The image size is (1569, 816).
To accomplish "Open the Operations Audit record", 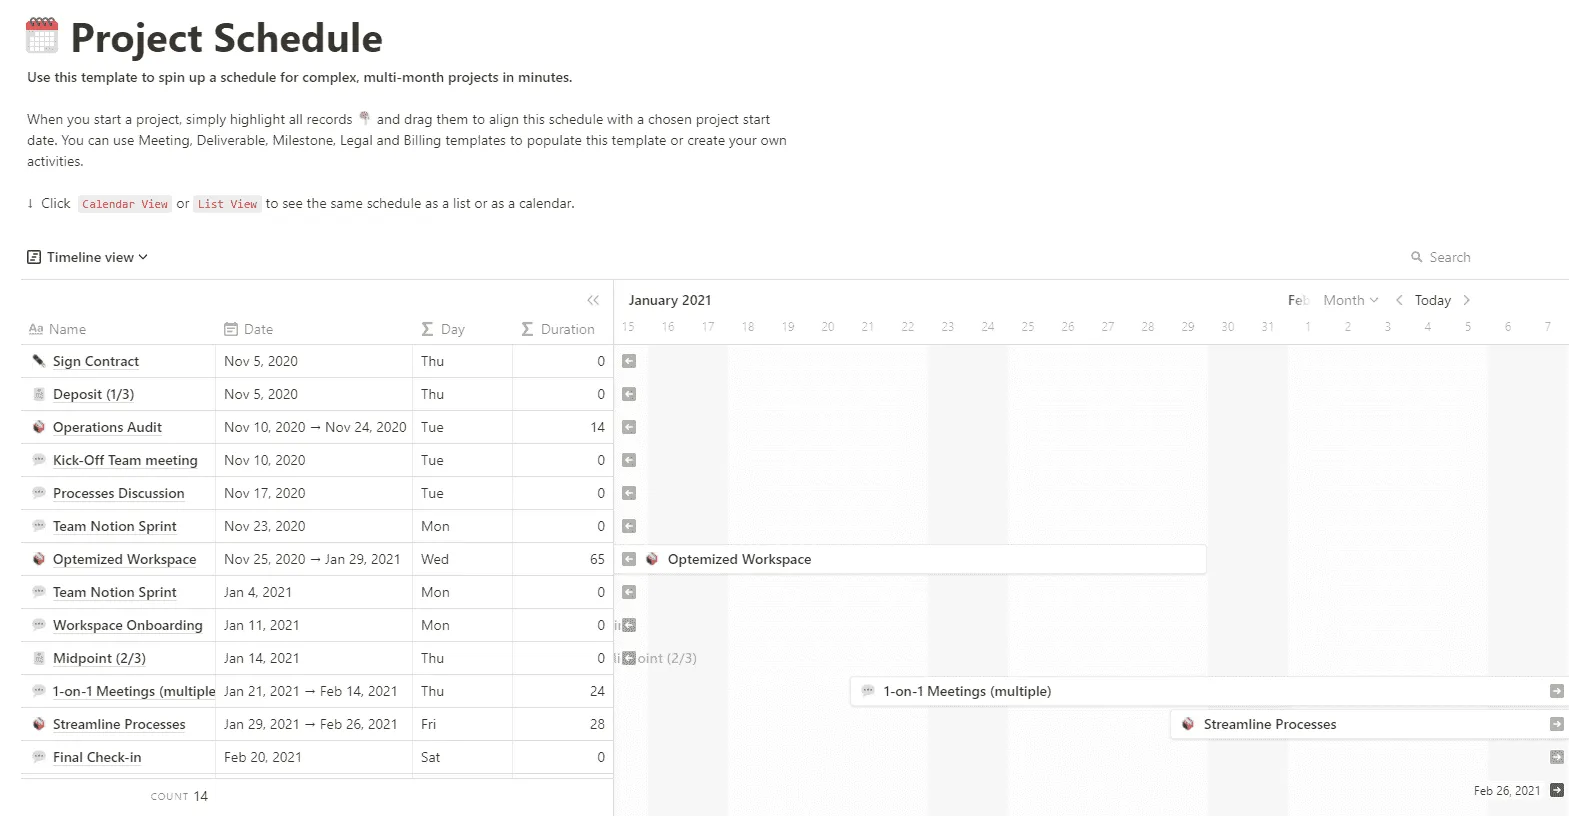I will click(x=107, y=427).
